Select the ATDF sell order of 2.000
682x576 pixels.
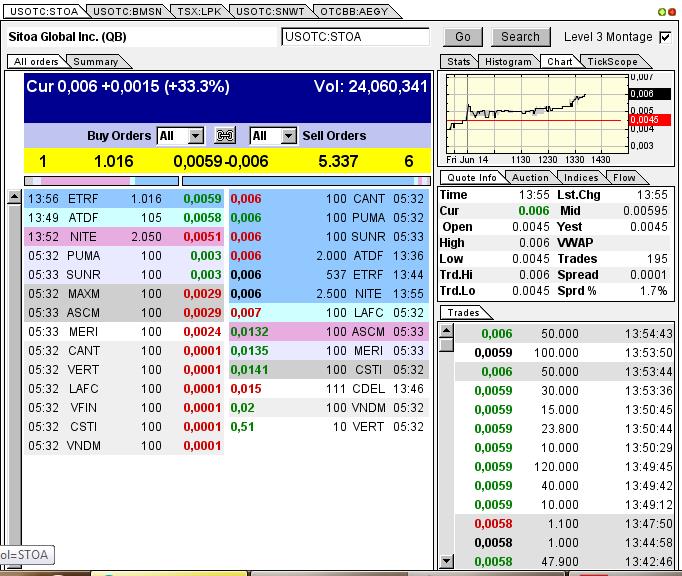click(329, 255)
